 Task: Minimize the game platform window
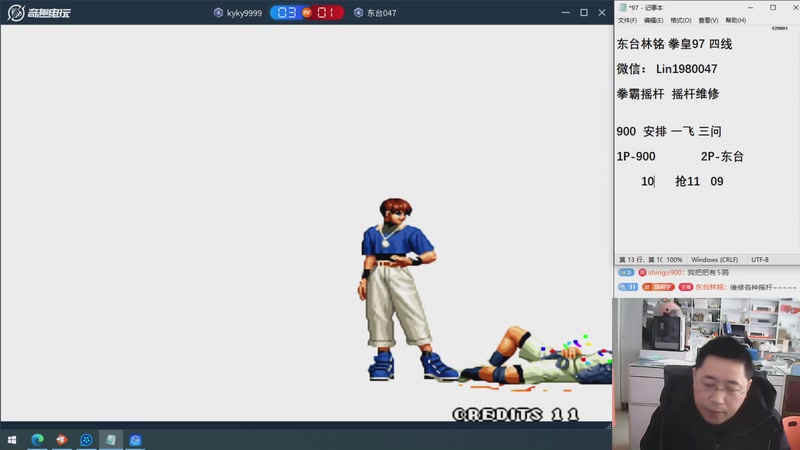tap(565, 12)
